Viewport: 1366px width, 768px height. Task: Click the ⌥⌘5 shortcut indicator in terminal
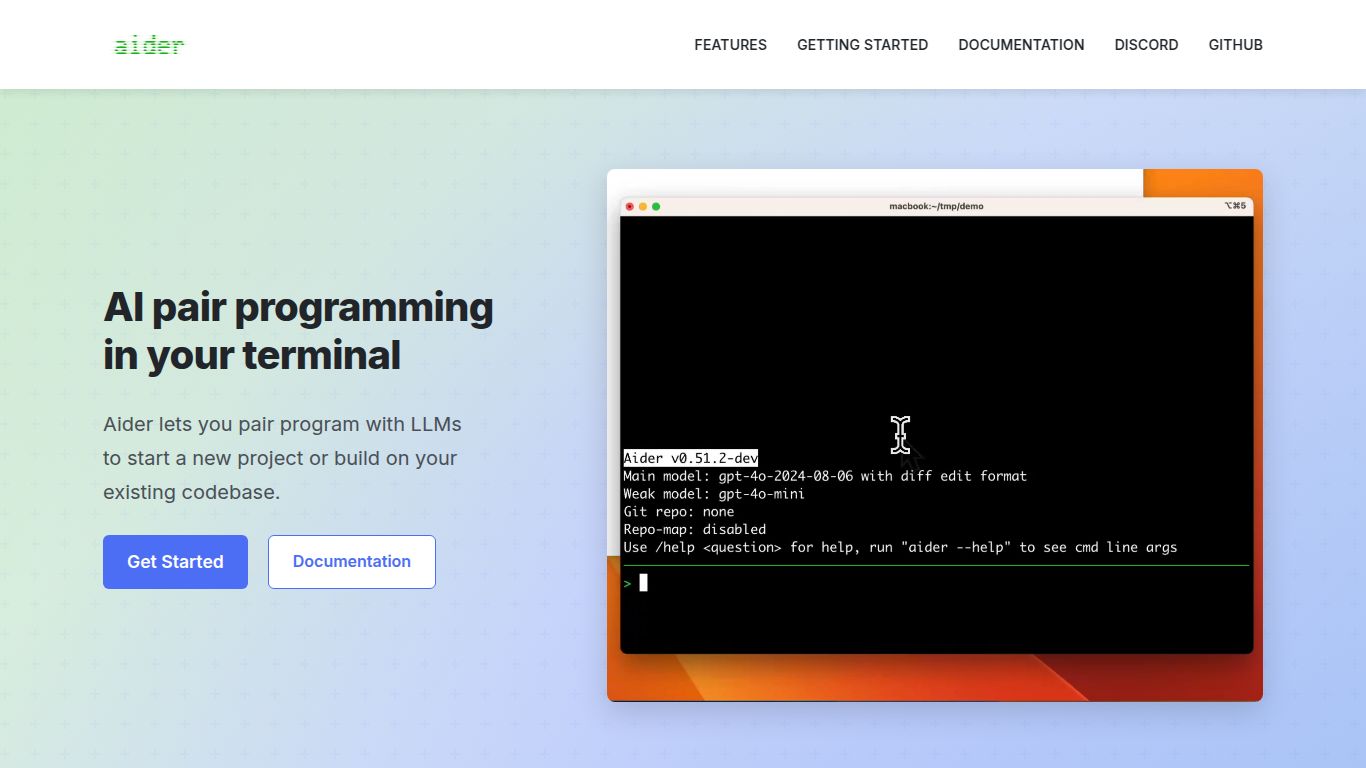pyautogui.click(x=1235, y=207)
